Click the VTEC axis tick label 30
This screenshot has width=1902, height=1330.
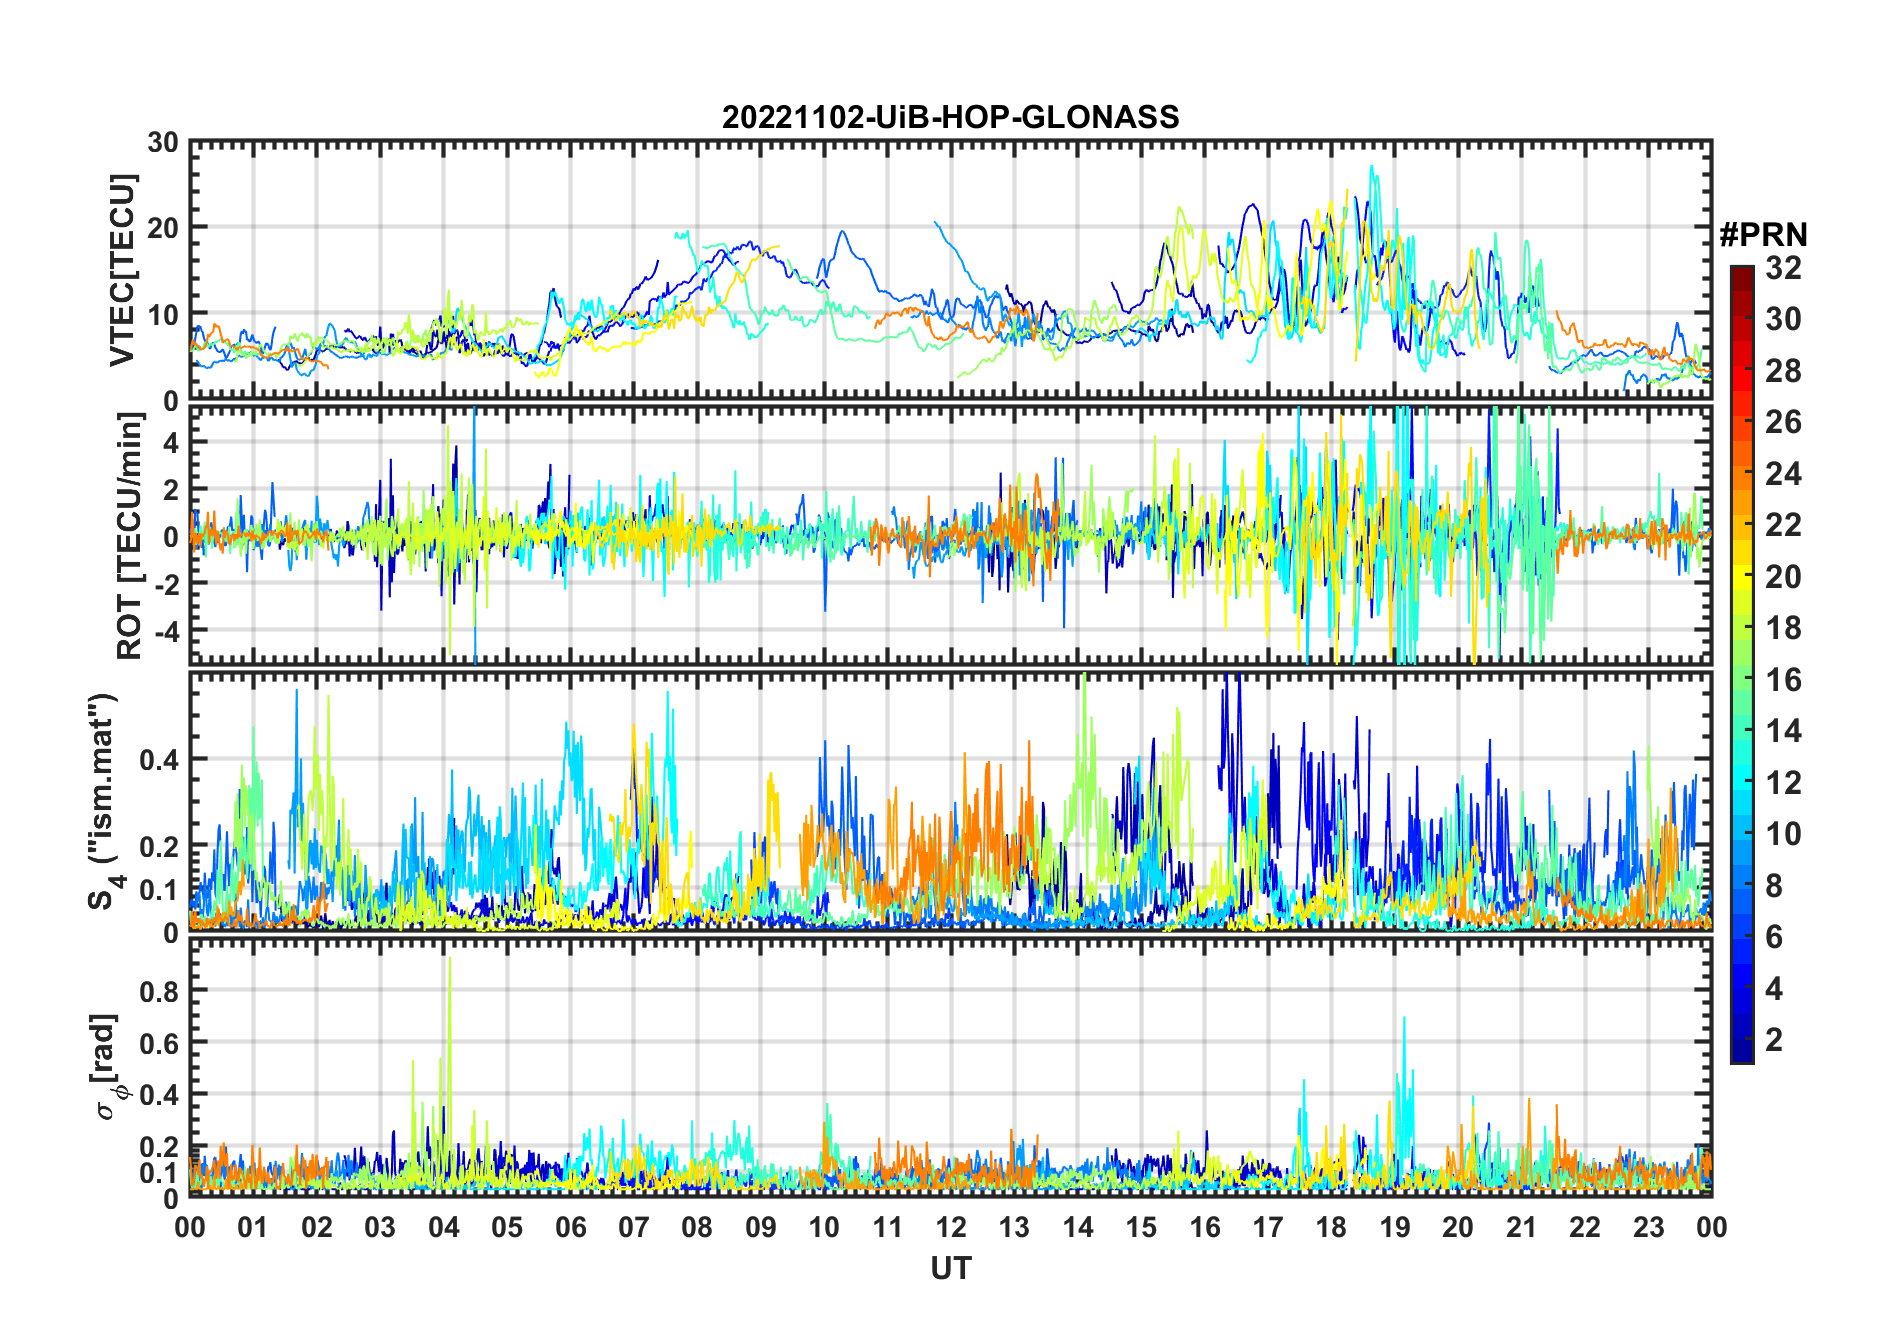(x=163, y=142)
